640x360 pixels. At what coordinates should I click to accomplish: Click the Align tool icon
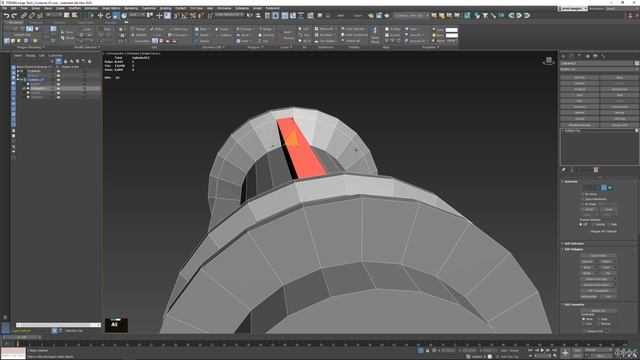pyautogui.click(x=258, y=16)
